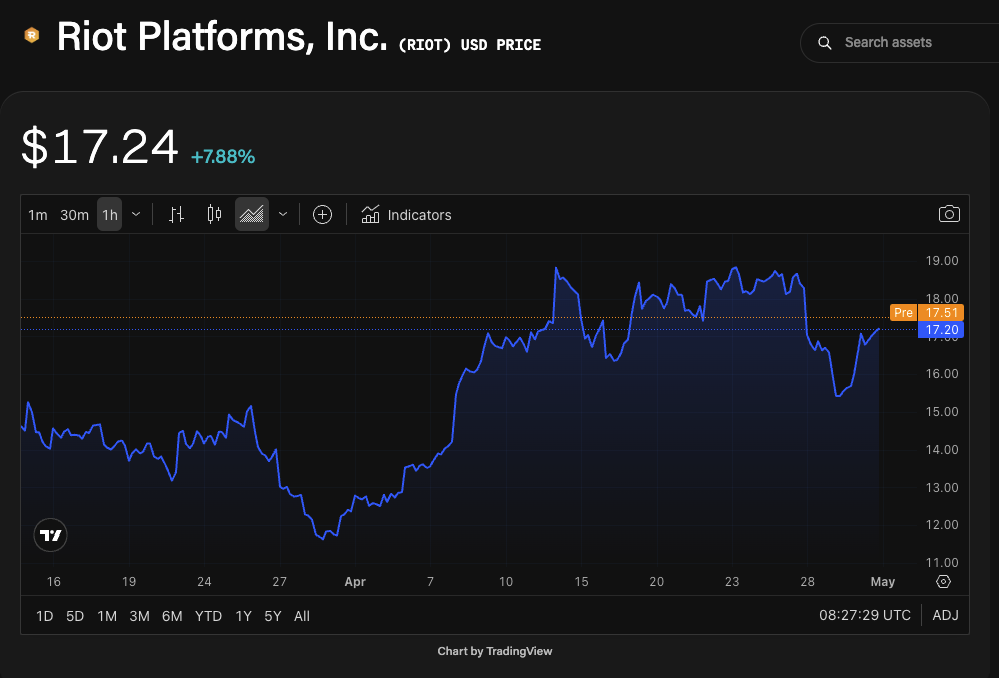Set range to All
This screenshot has height=678, width=999.
coord(302,616)
